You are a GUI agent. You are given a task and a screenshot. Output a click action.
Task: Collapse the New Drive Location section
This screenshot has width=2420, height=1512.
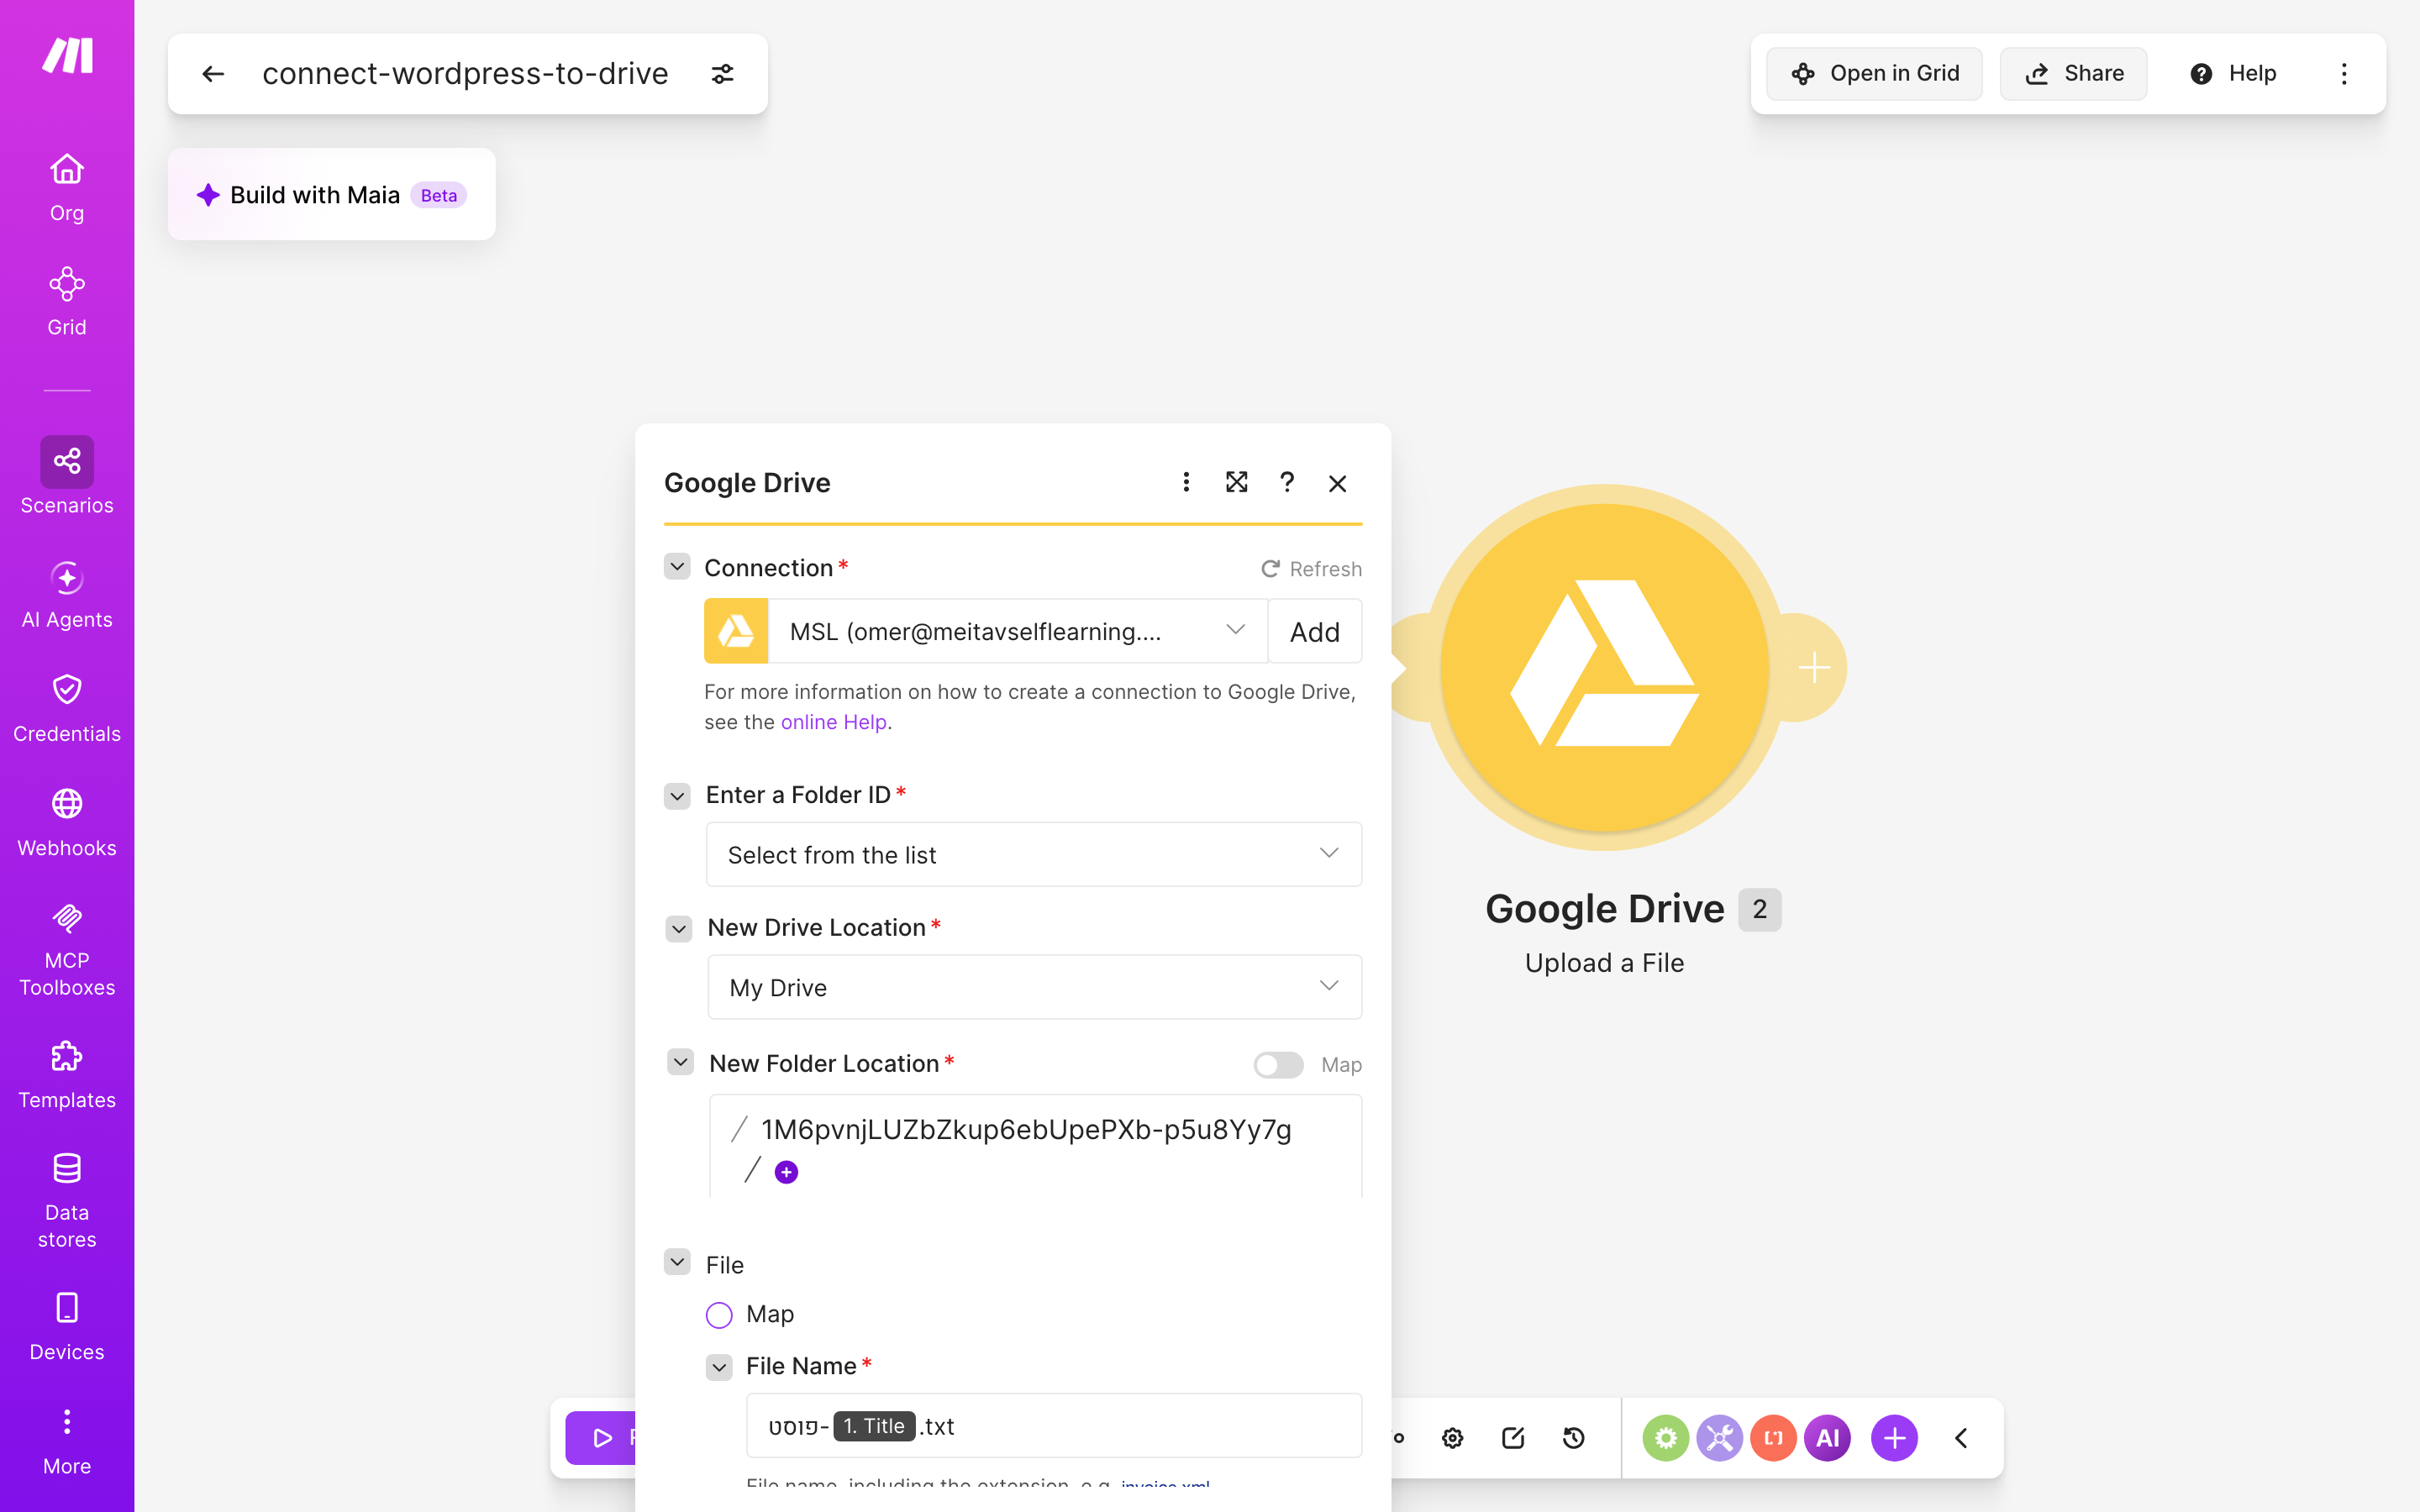click(679, 929)
